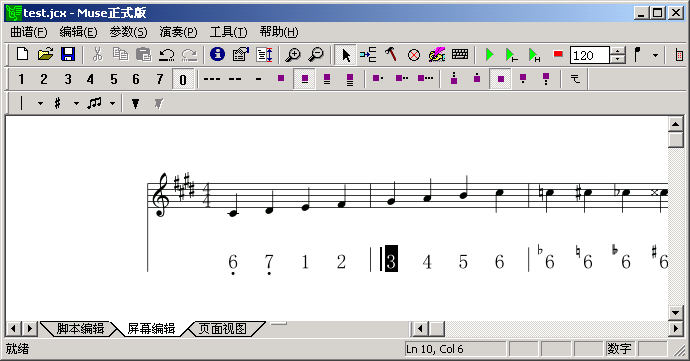Click the ornament symbol after octave buttons

[575, 79]
